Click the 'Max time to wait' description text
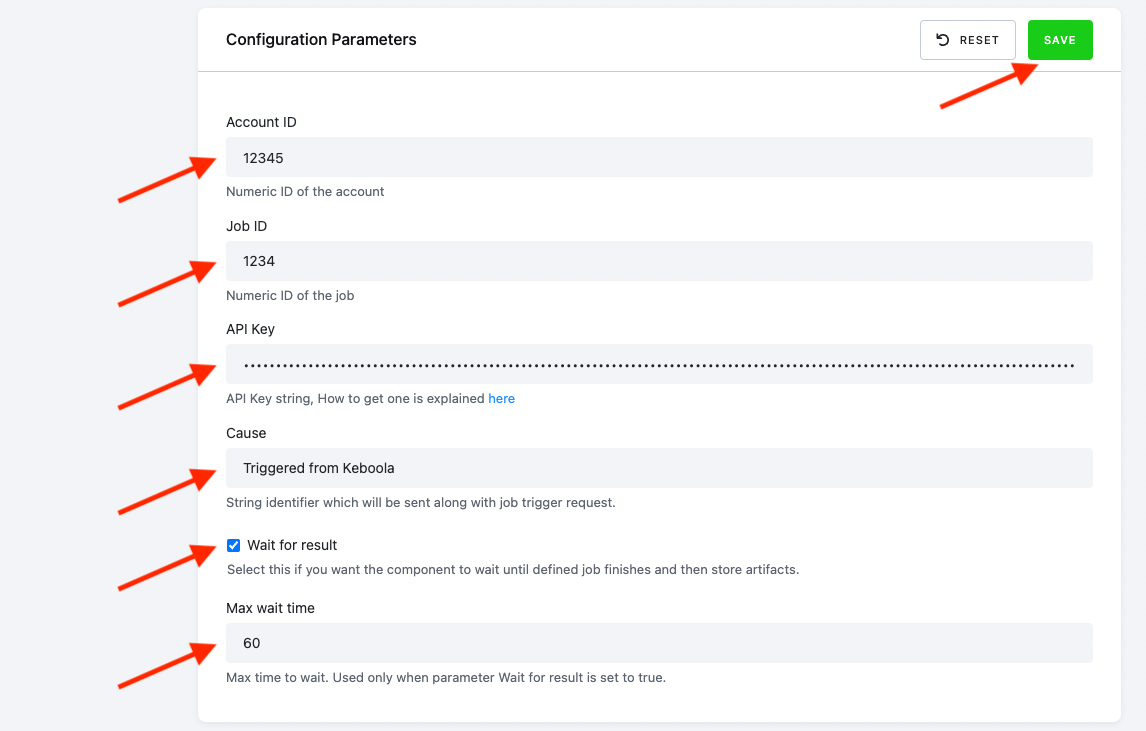This screenshot has width=1146, height=731. [446, 678]
